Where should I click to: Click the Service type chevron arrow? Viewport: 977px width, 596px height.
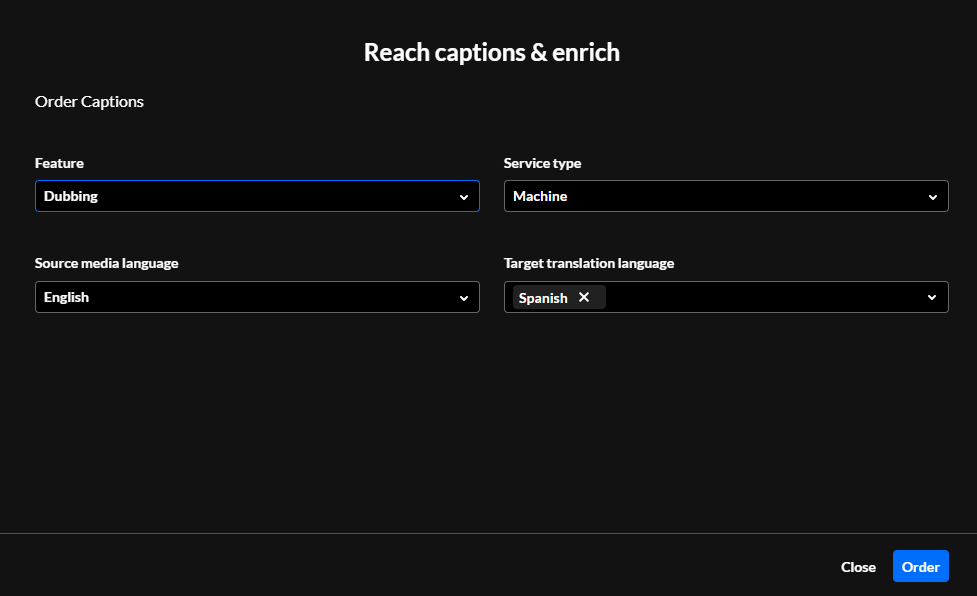932,197
